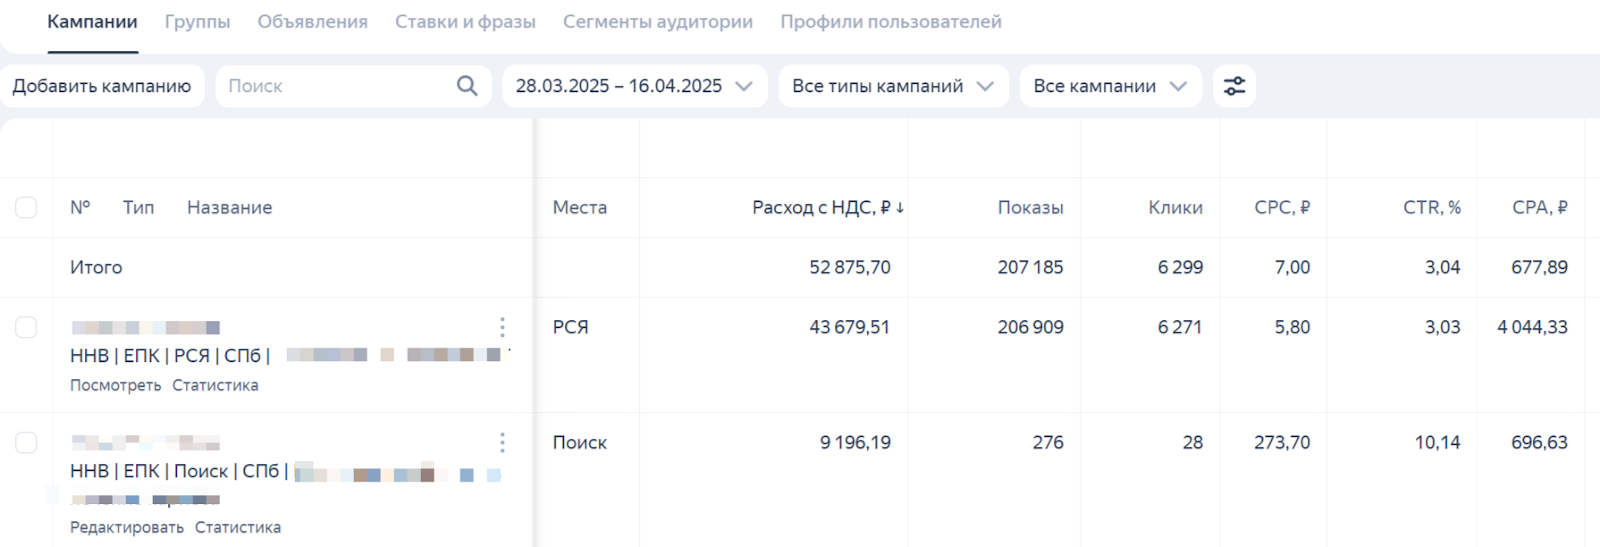Click Редактировать link under Поиск campaign
The height and width of the screenshot is (547, 1600).
click(x=127, y=527)
